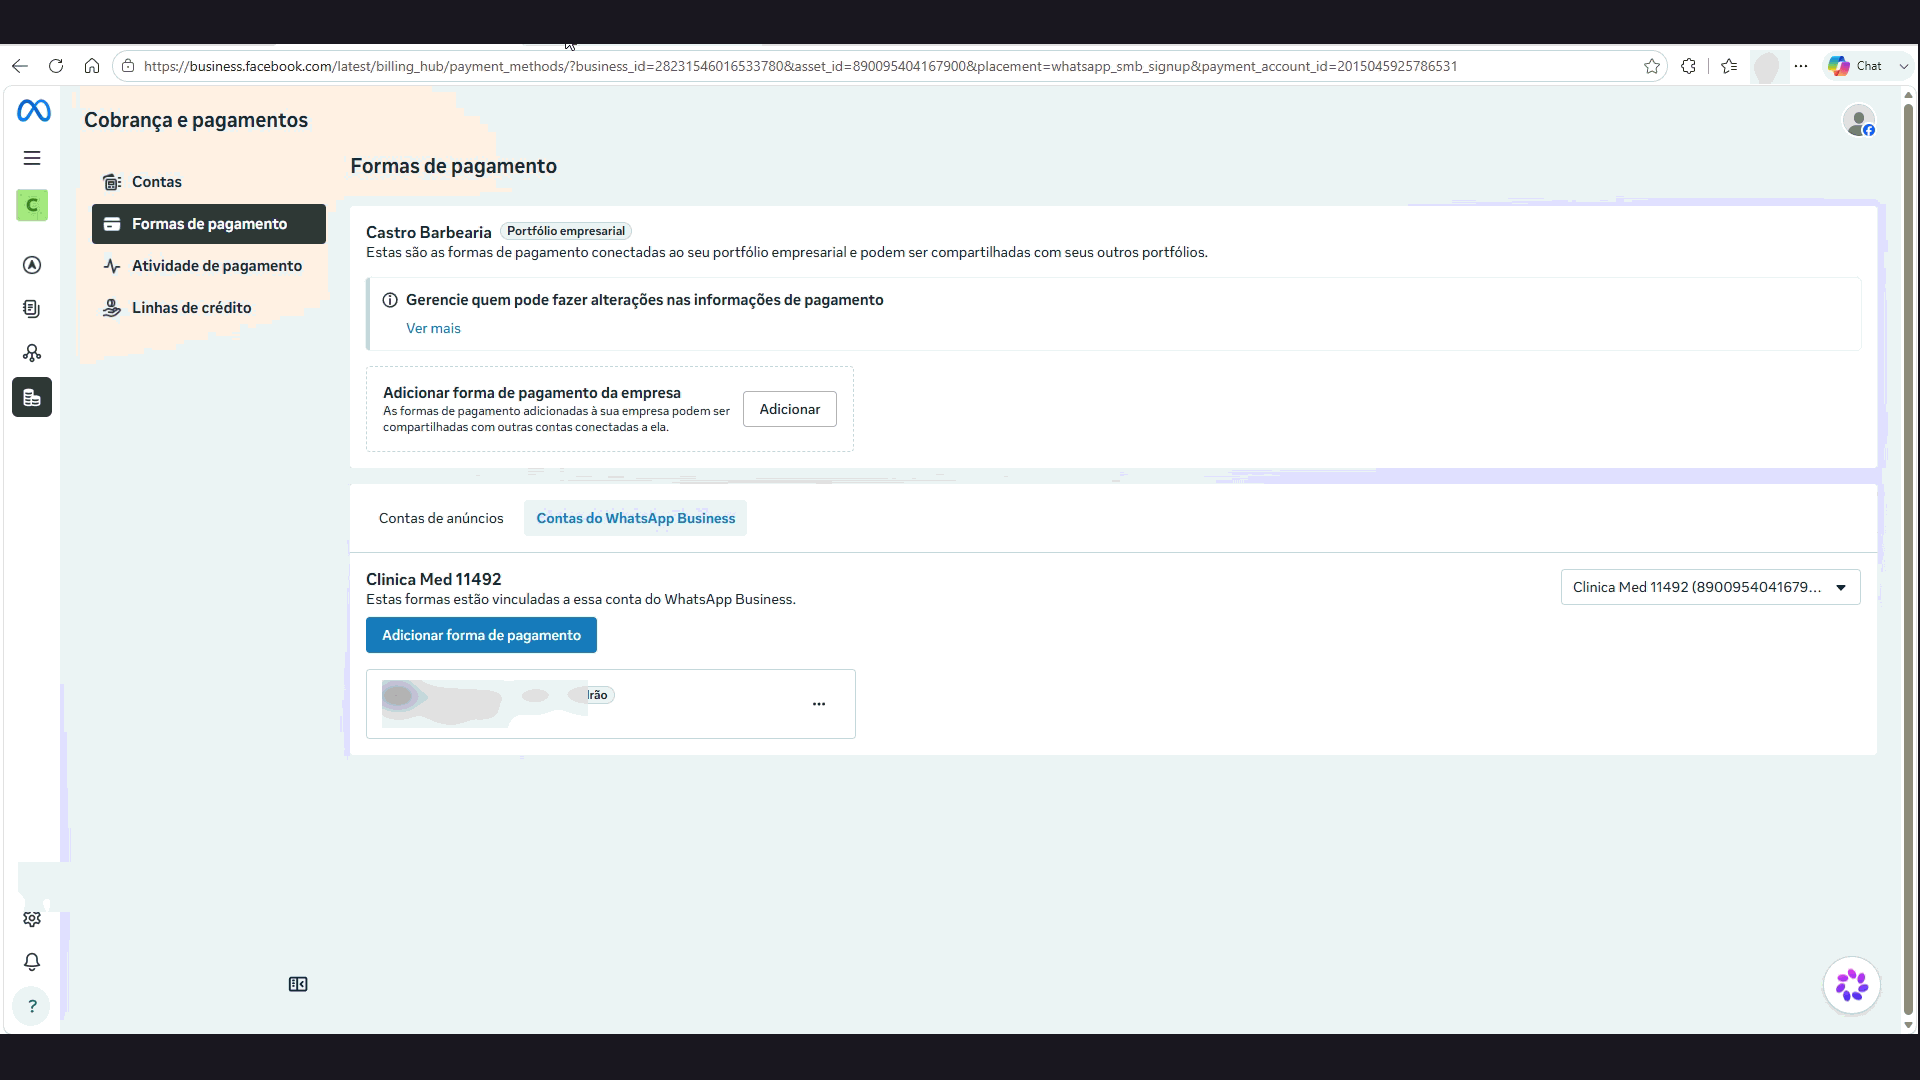Viewport: 1920px width, 1080px height.
Task: Click the Adicionar button for company payment
Action: (790, 409)
